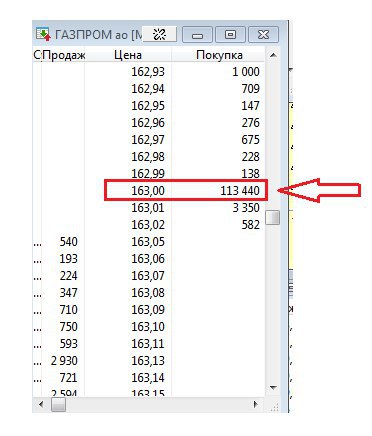
Task: Click the unlink chain icon in title bar
Action: pyautogui.click(x=160, y=34)
